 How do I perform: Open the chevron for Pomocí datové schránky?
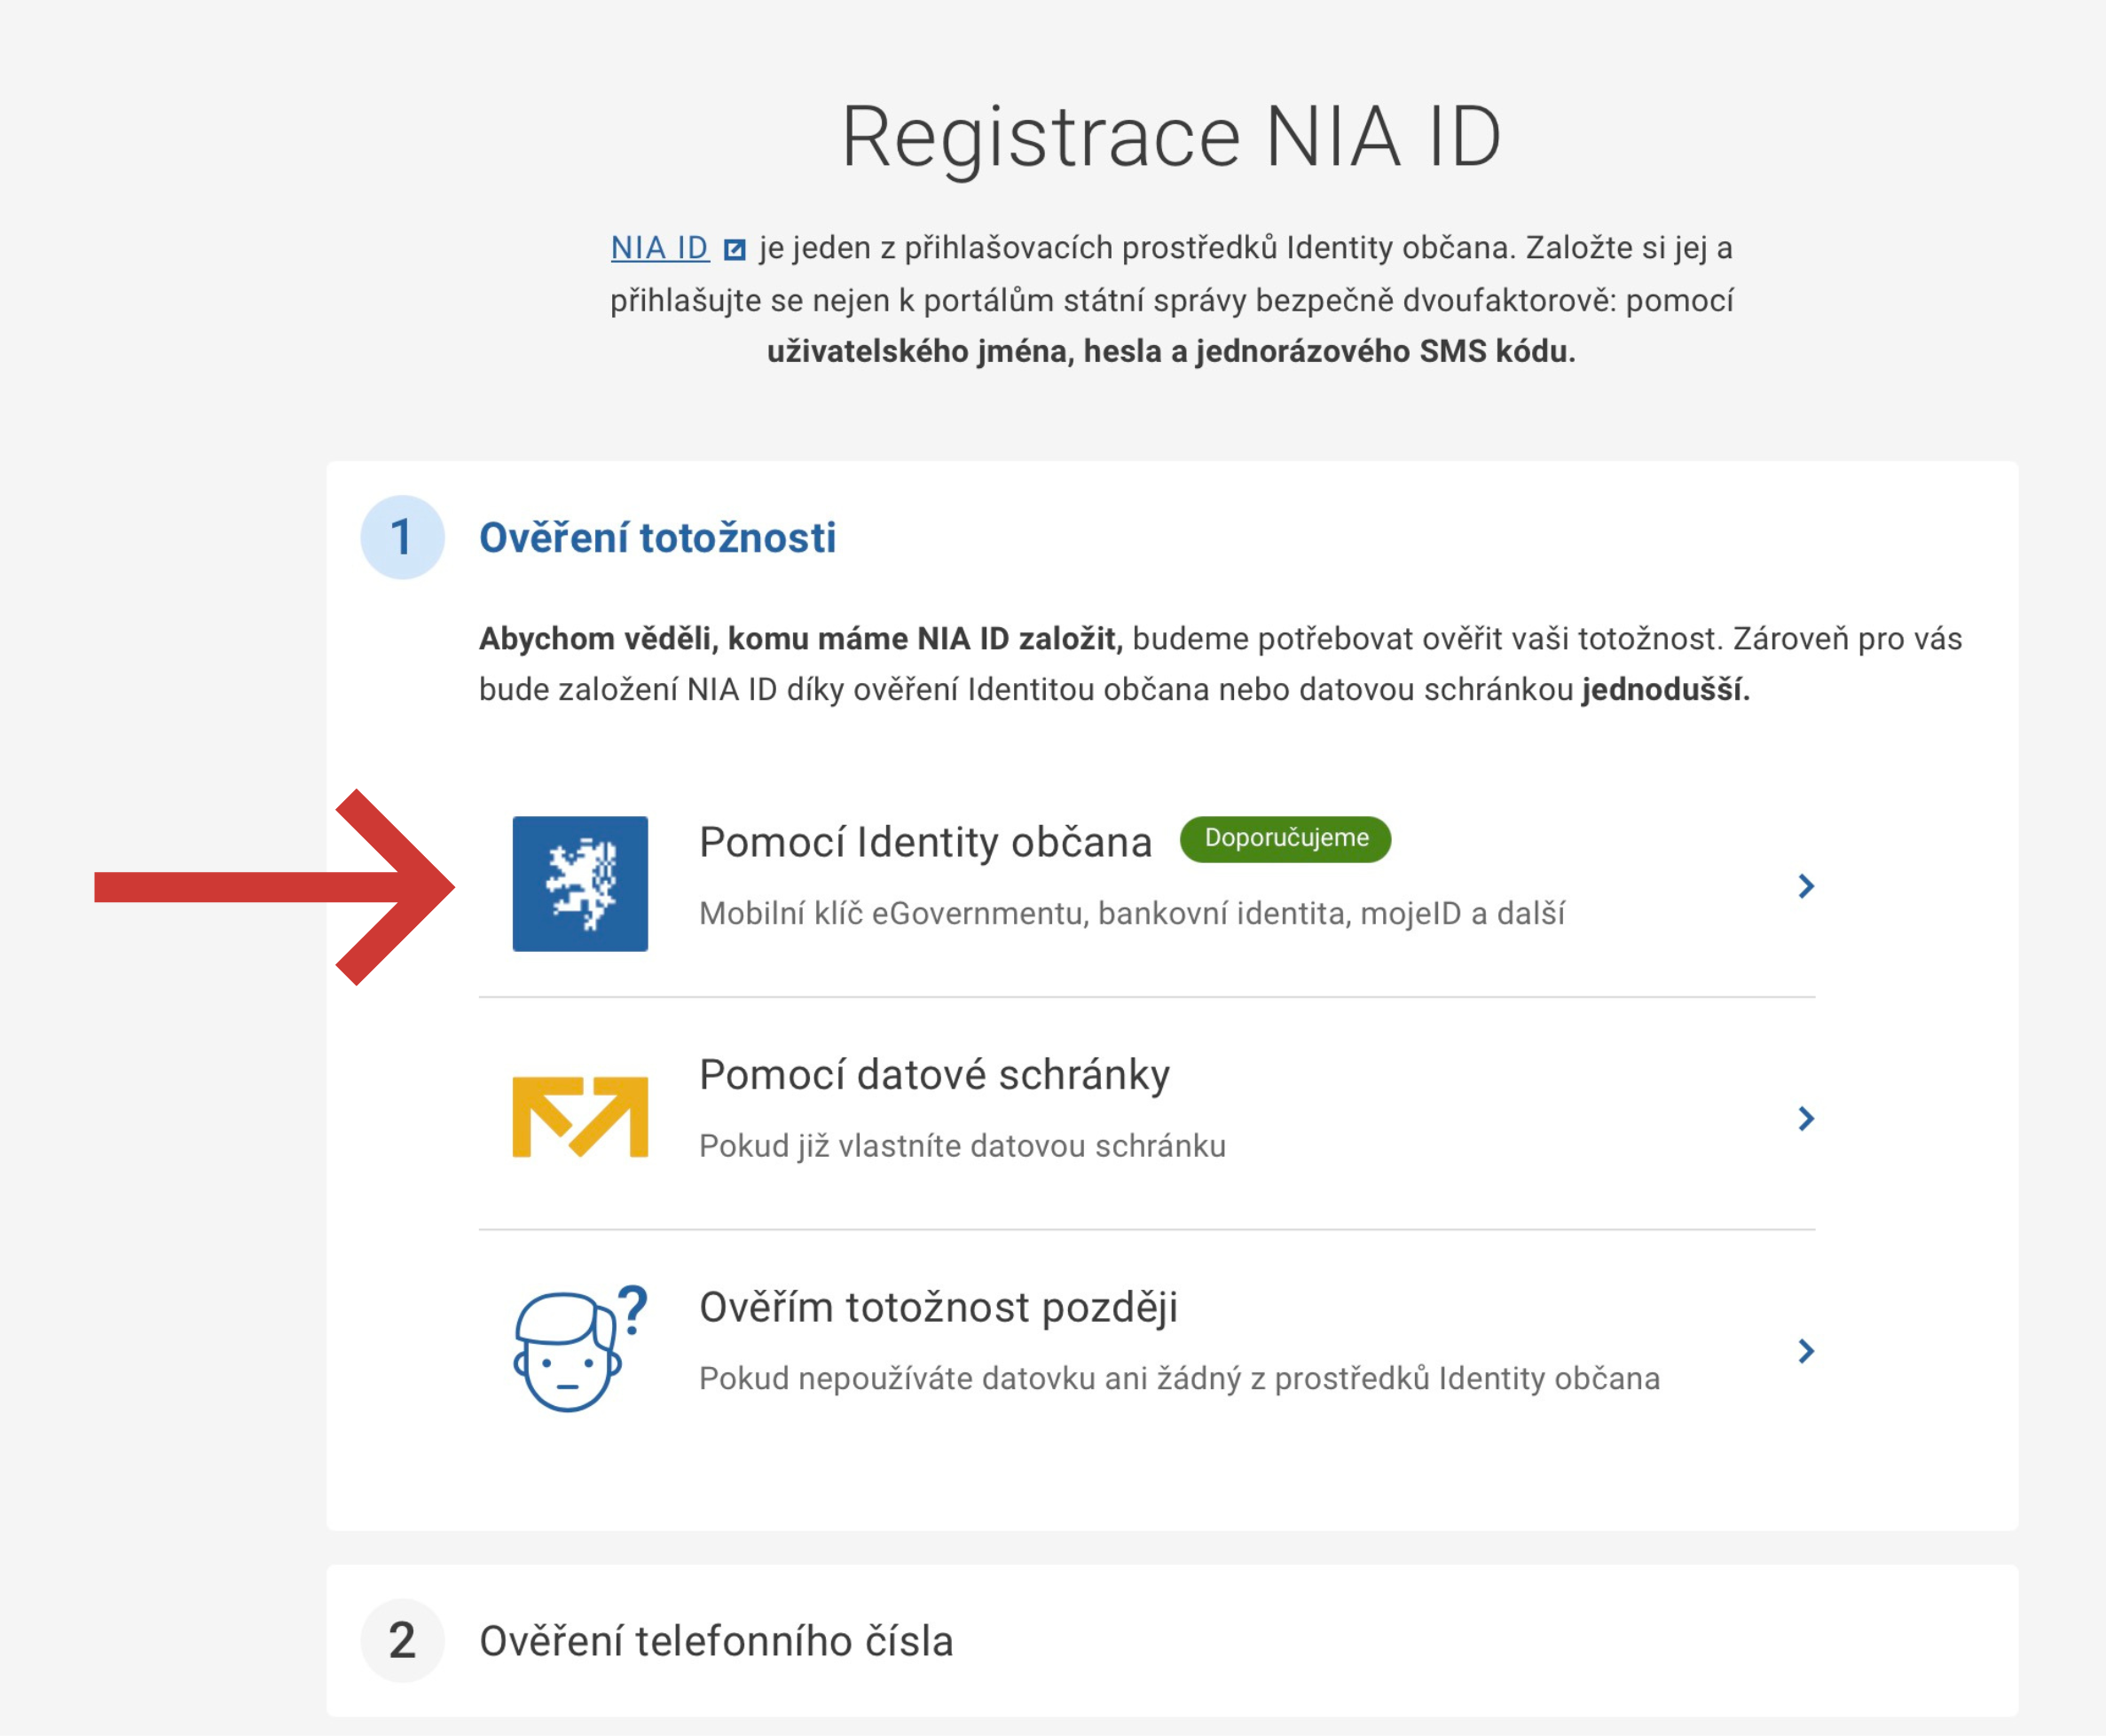(x=1805, y=1118)
